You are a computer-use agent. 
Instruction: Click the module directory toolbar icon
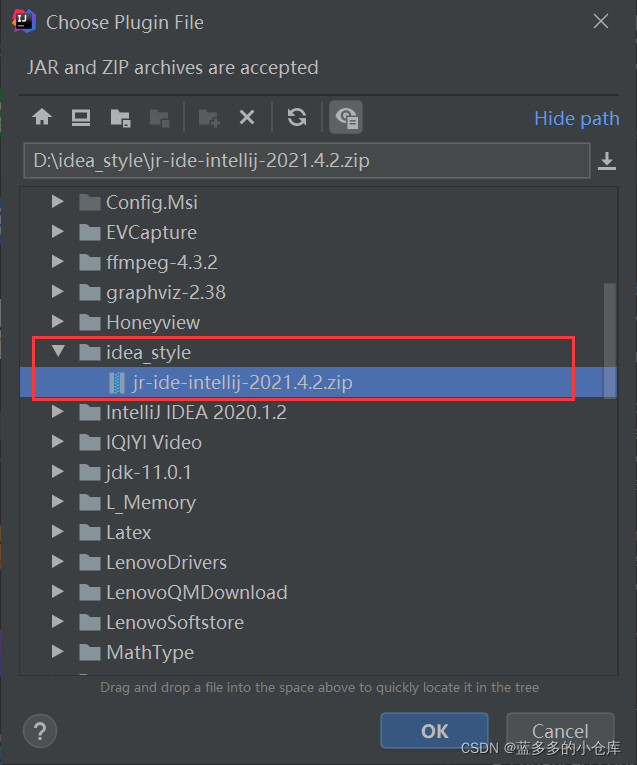pos(159,118)
